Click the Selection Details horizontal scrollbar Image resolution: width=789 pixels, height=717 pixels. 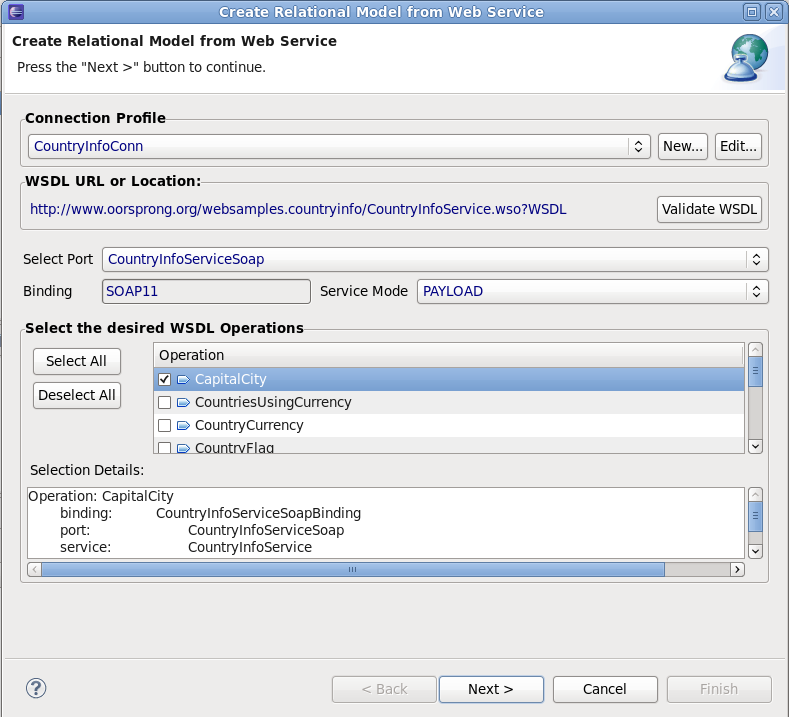coord(352,569)
